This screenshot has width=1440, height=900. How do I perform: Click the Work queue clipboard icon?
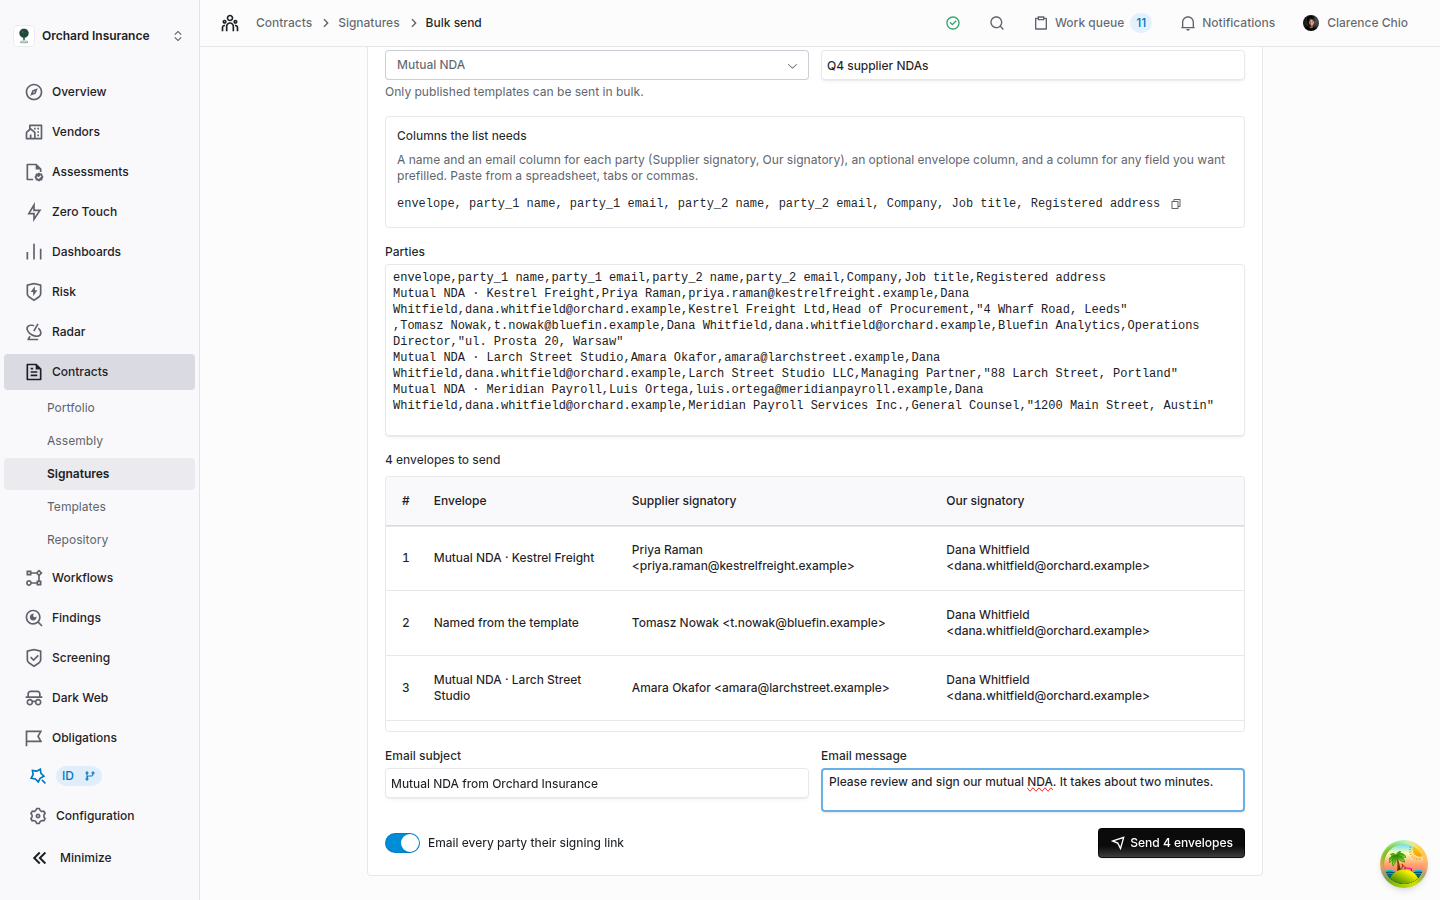tap(1041, 23)
